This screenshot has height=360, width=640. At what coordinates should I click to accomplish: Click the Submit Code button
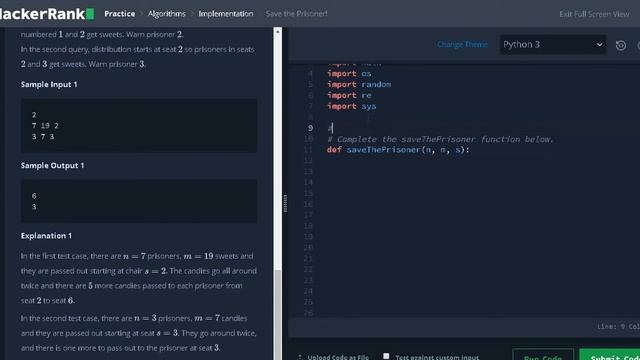coord(610,355)
